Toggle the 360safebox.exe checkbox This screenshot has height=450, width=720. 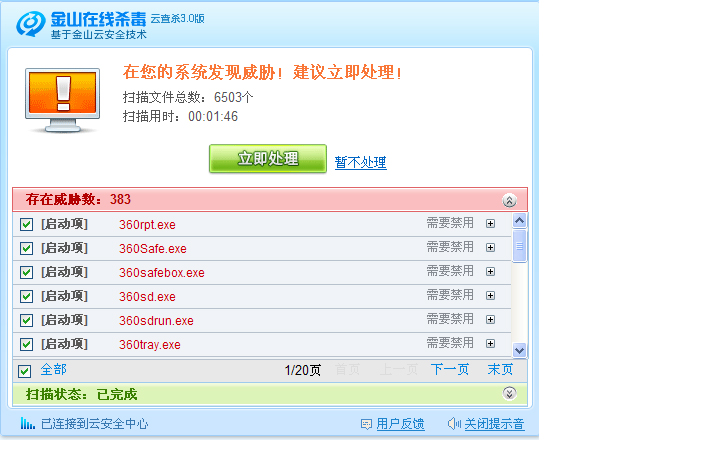27,272
